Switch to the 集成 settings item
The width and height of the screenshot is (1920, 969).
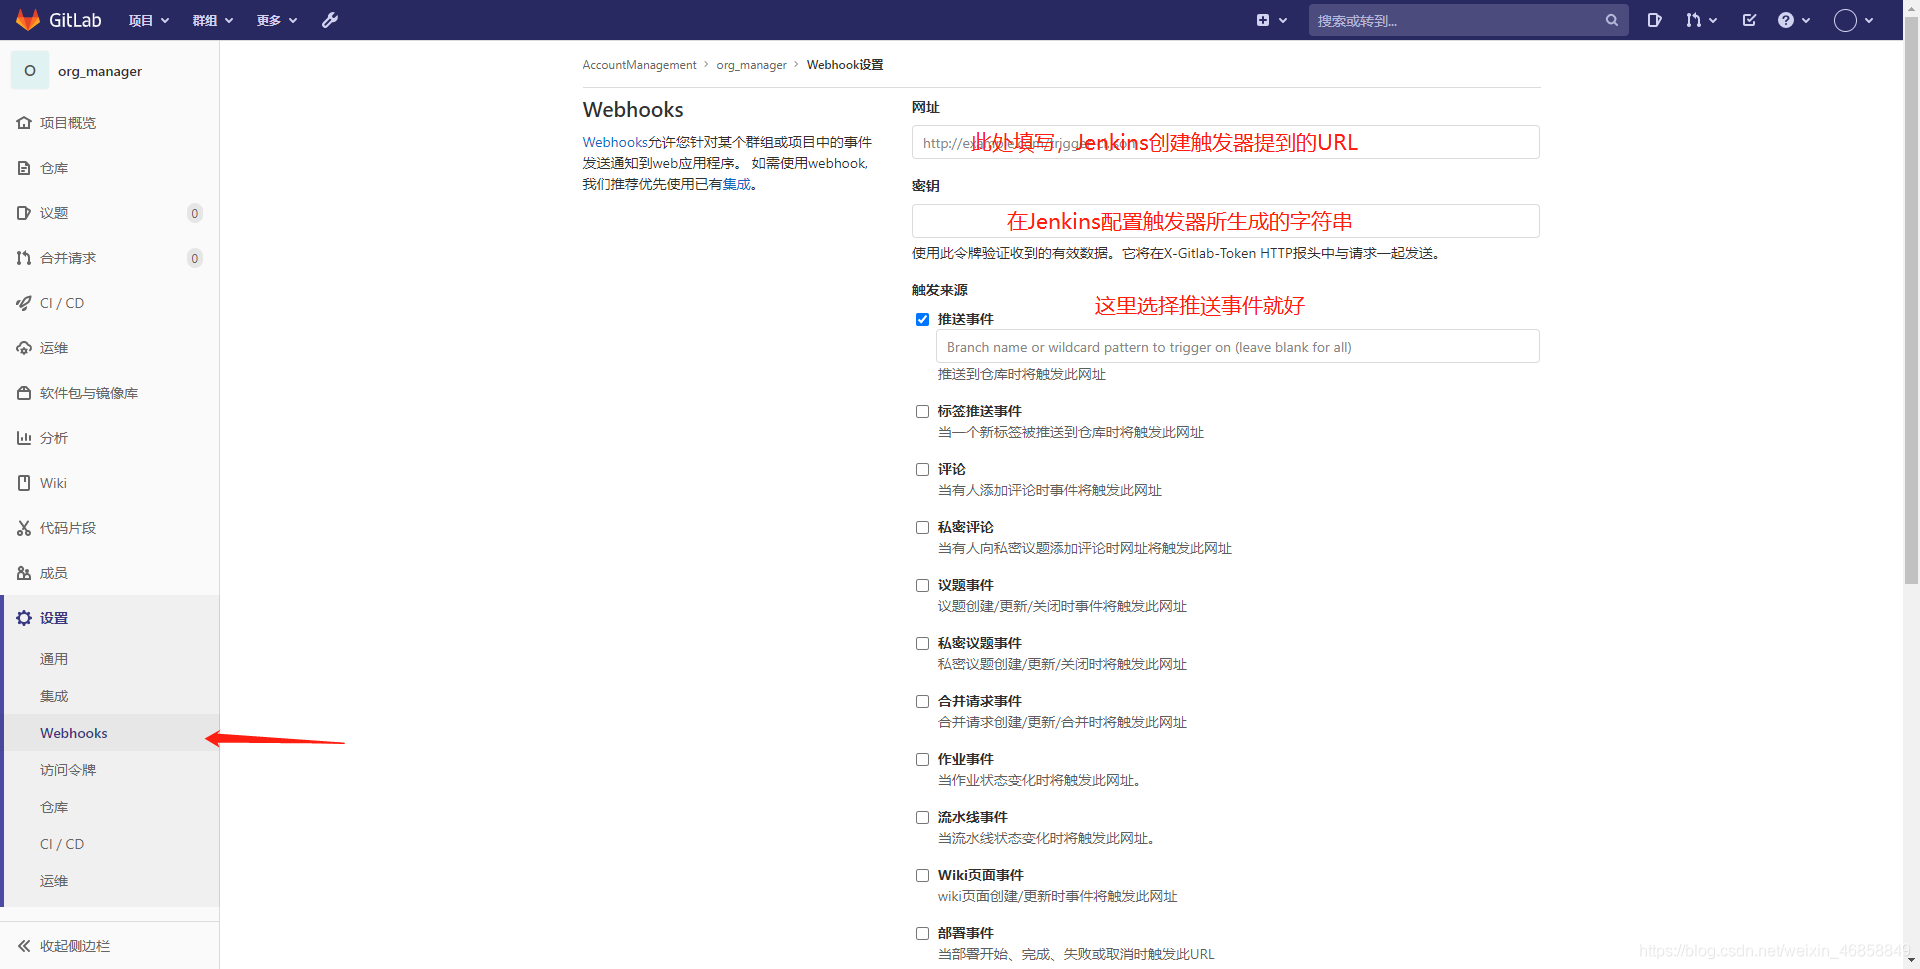click(x=54, y=695)
